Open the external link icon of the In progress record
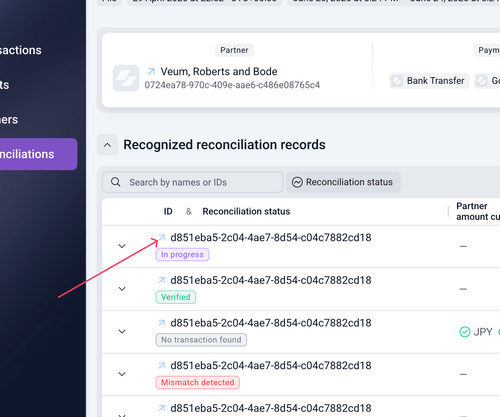This screenshot has height=417, width=500. 162,237
